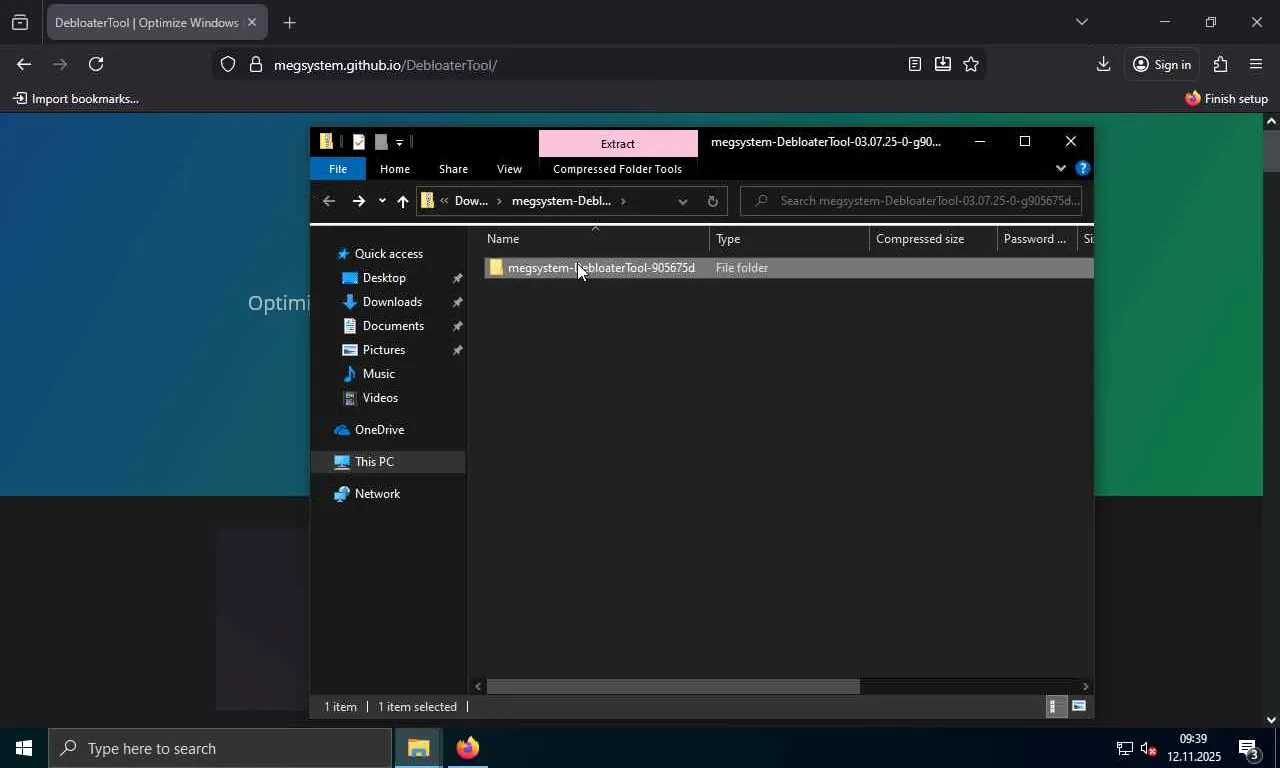This screenshot has height=768, width=1280.
Task: Click the horizontal scrollbar in file list
Action: click(673, 687)
